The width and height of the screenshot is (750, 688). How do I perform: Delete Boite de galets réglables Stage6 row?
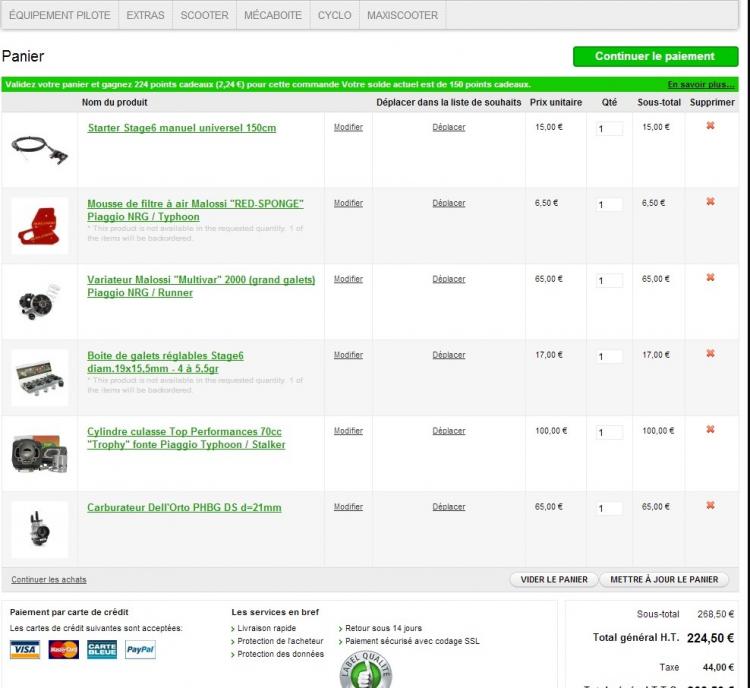click(710, 353)
